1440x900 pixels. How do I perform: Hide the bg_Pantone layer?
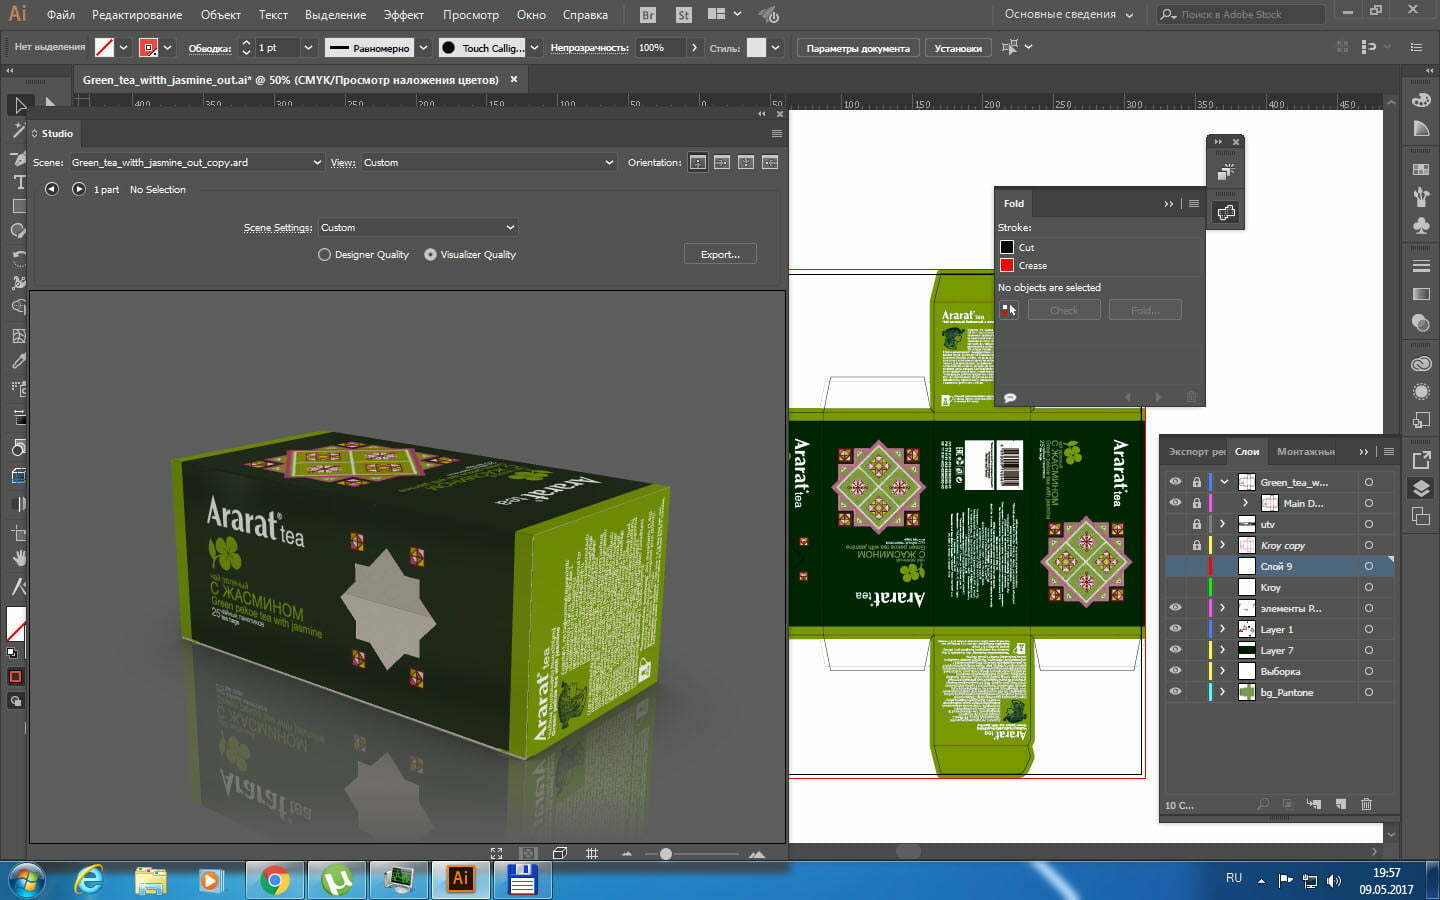point(1175,692)
